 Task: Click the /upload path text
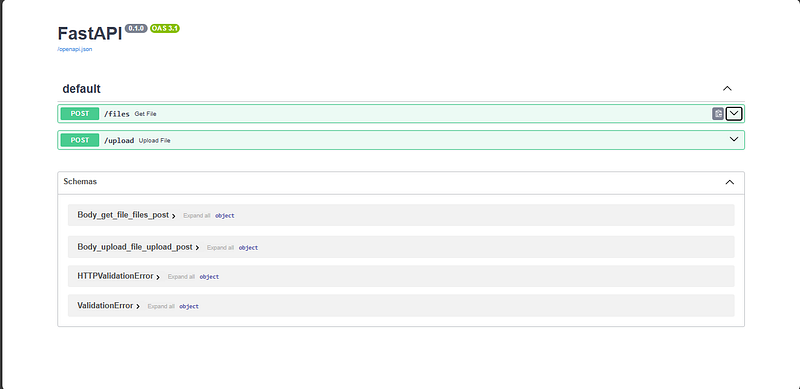pos(119,140)
